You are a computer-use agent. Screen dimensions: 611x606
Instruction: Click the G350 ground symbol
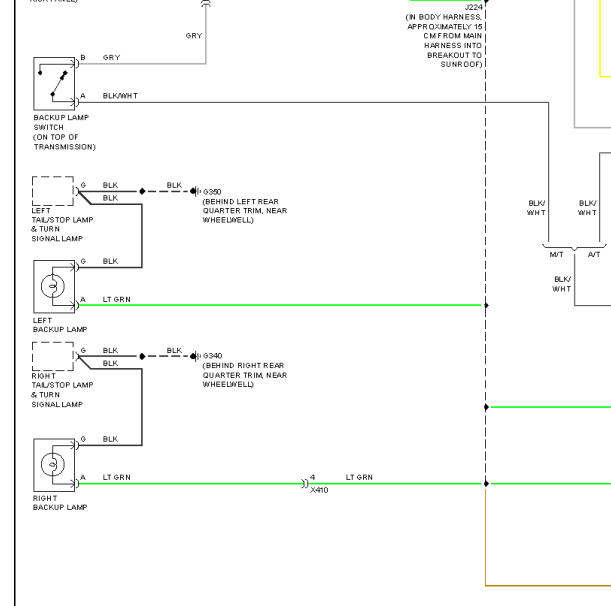click(x=196, y=191)
